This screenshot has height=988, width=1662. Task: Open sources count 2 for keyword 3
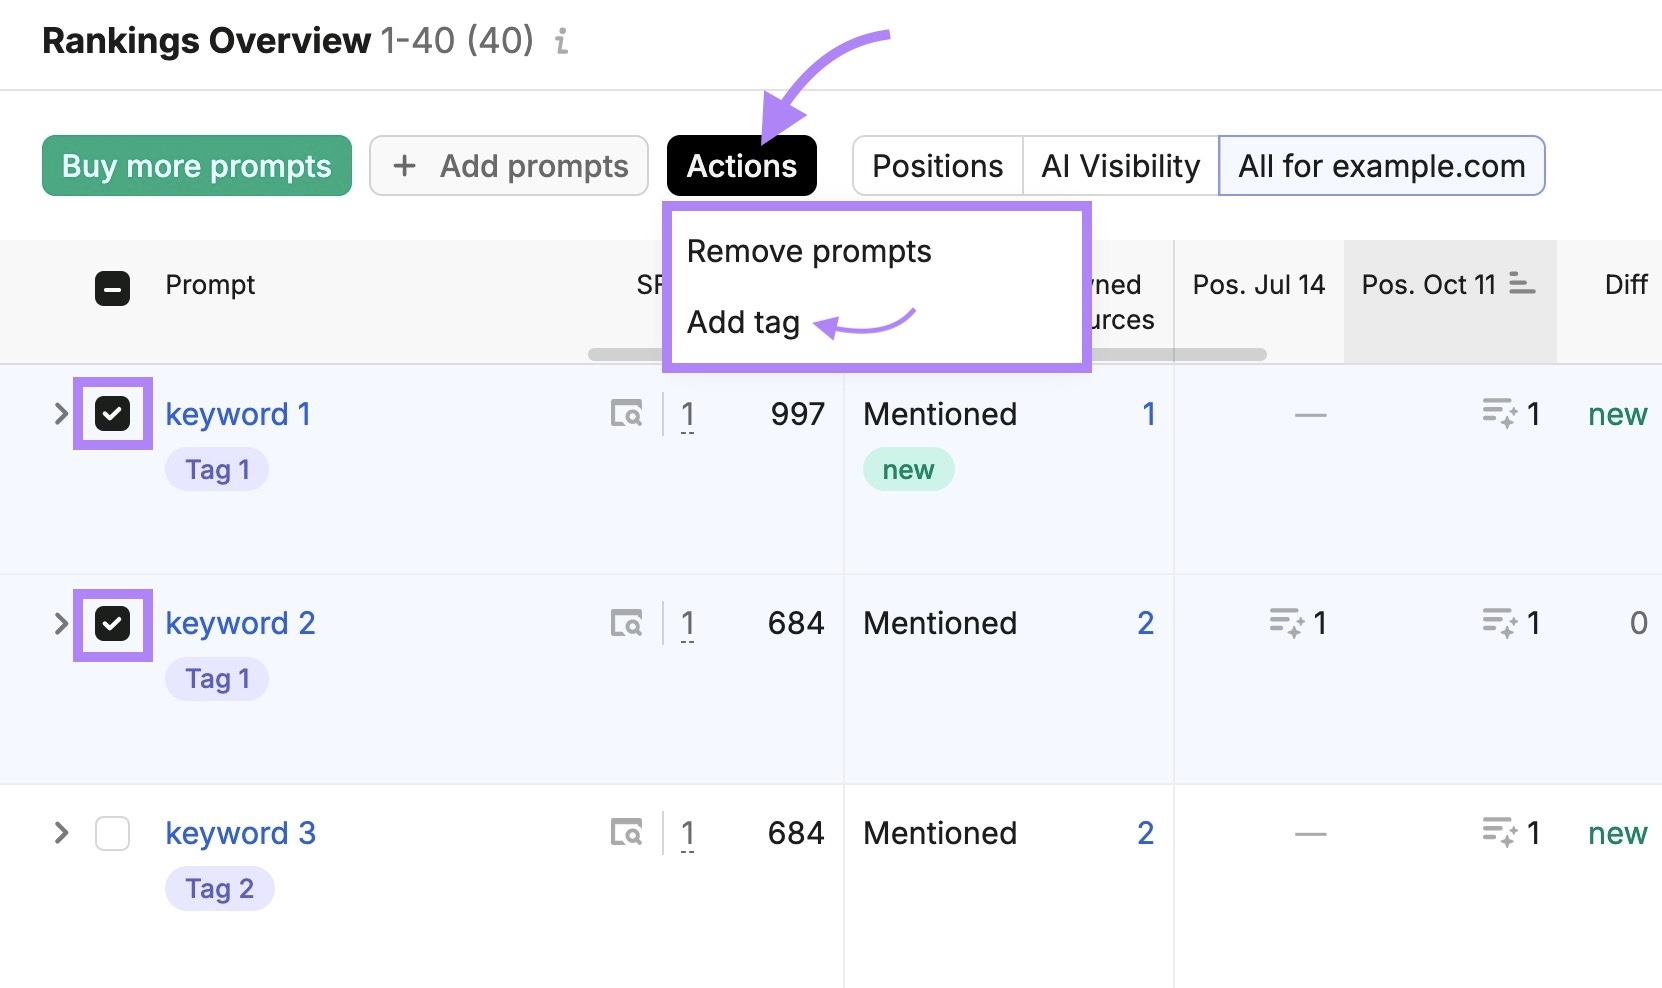click(1146, 833)
